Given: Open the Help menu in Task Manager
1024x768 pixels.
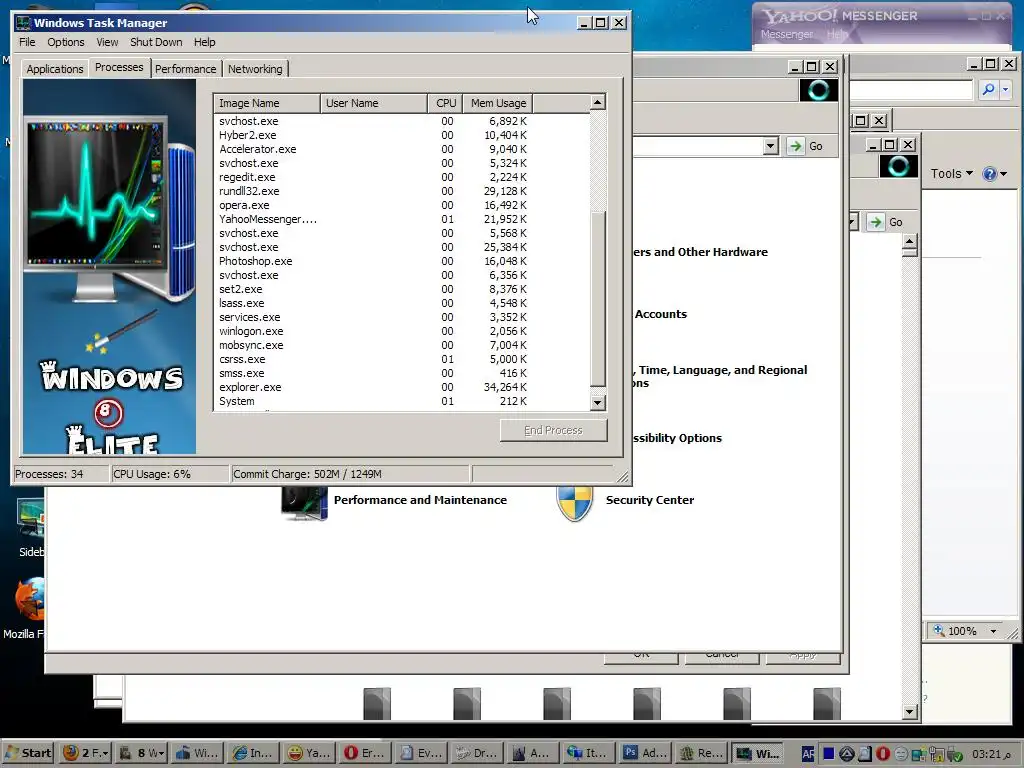Looking at the screenshot, I should click(x=204, y=42).
